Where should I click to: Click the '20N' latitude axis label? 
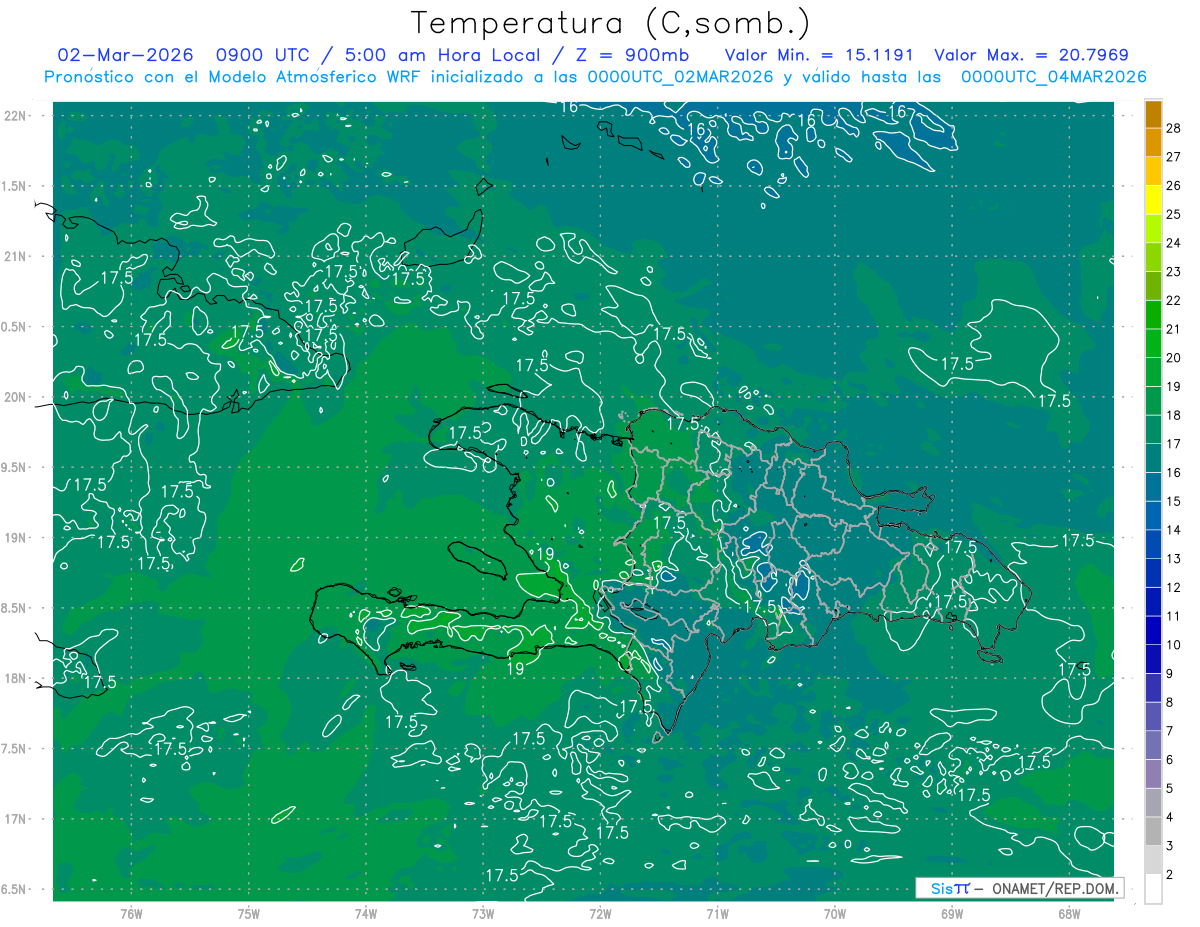pos(16,397)
